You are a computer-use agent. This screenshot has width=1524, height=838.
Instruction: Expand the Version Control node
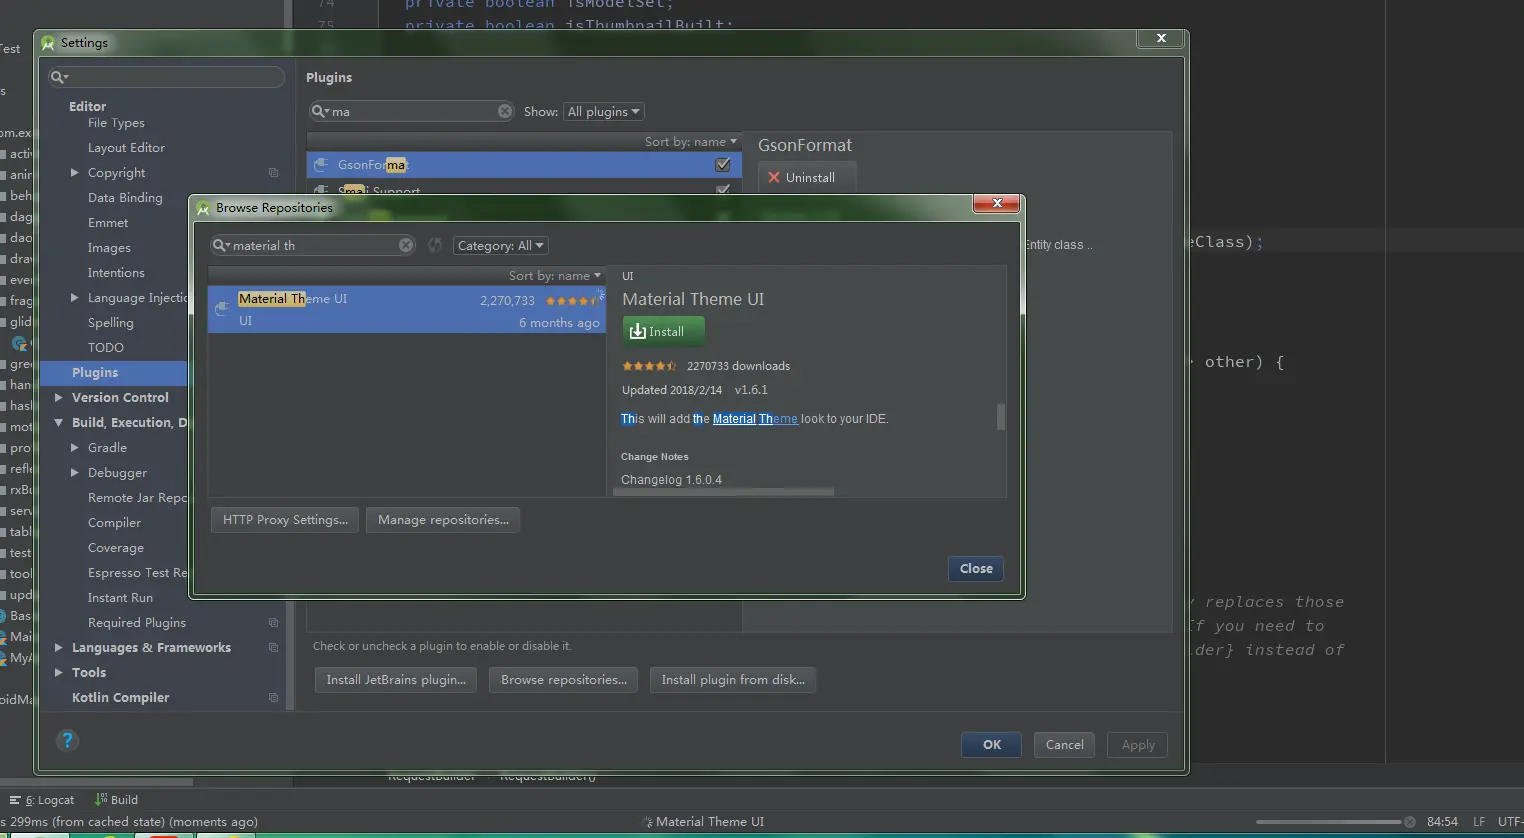tap(58, 398)
